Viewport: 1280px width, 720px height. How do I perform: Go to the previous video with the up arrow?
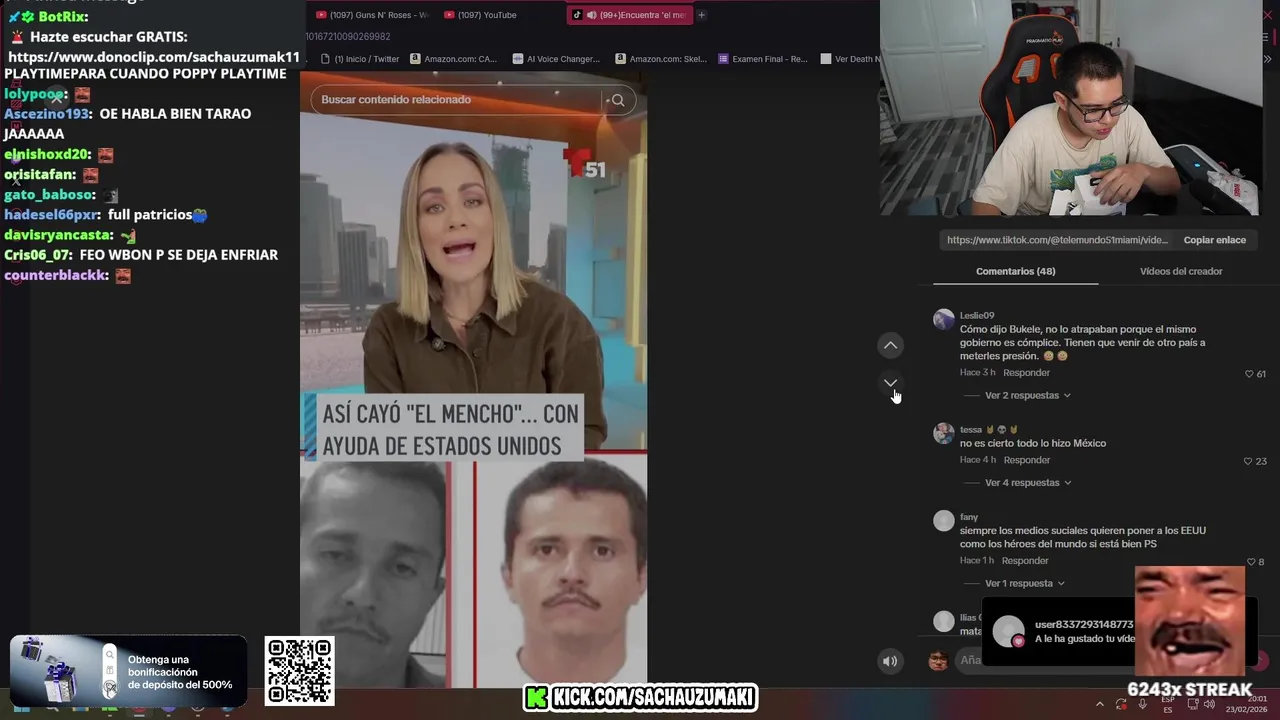(890, 345)
